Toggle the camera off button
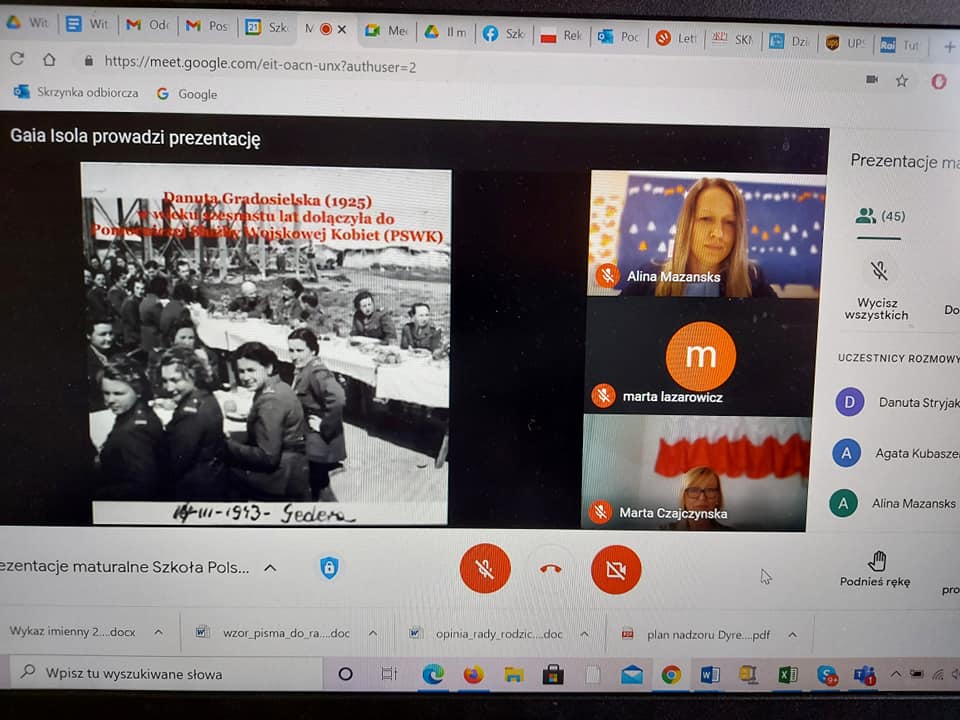This screenshot has width=960, height=720. (x=615, y=569)
